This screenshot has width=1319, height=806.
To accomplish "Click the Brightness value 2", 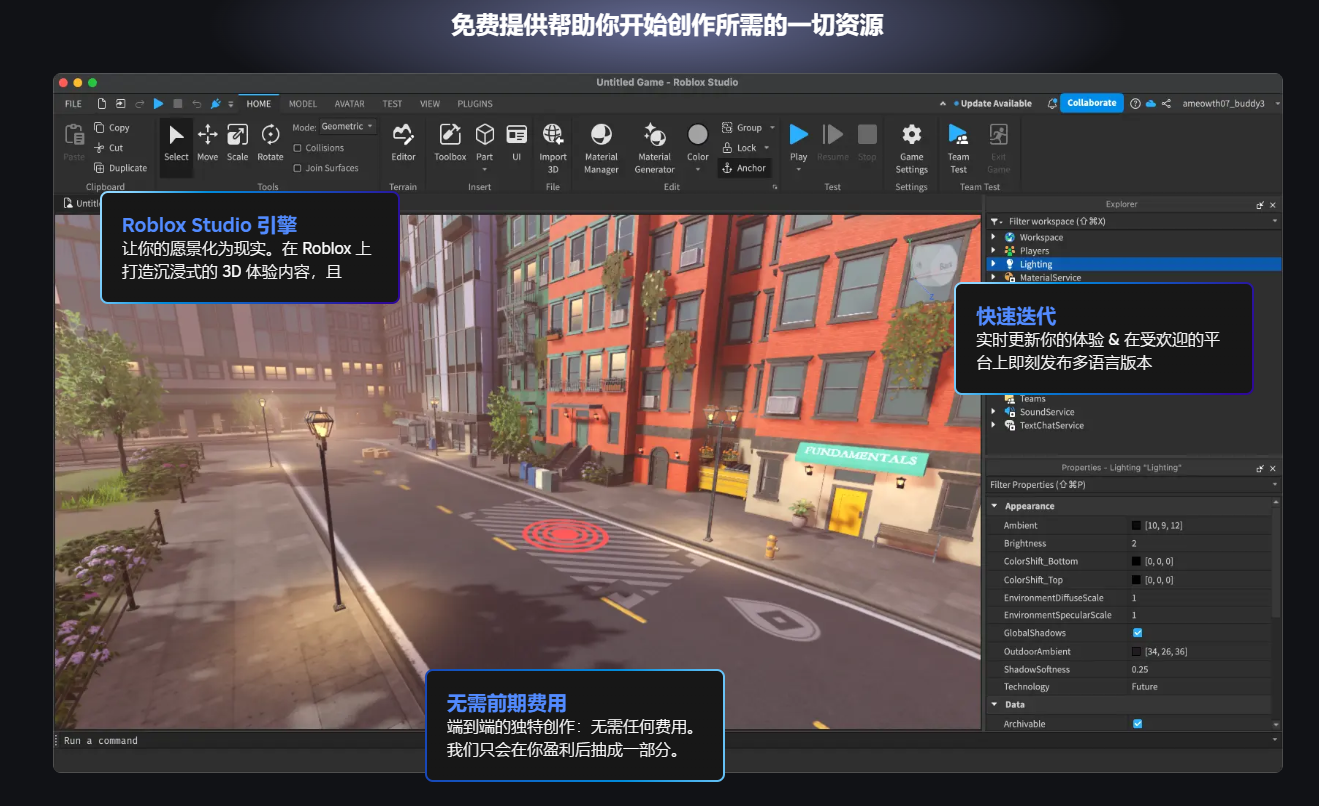I will (1134, 543).
